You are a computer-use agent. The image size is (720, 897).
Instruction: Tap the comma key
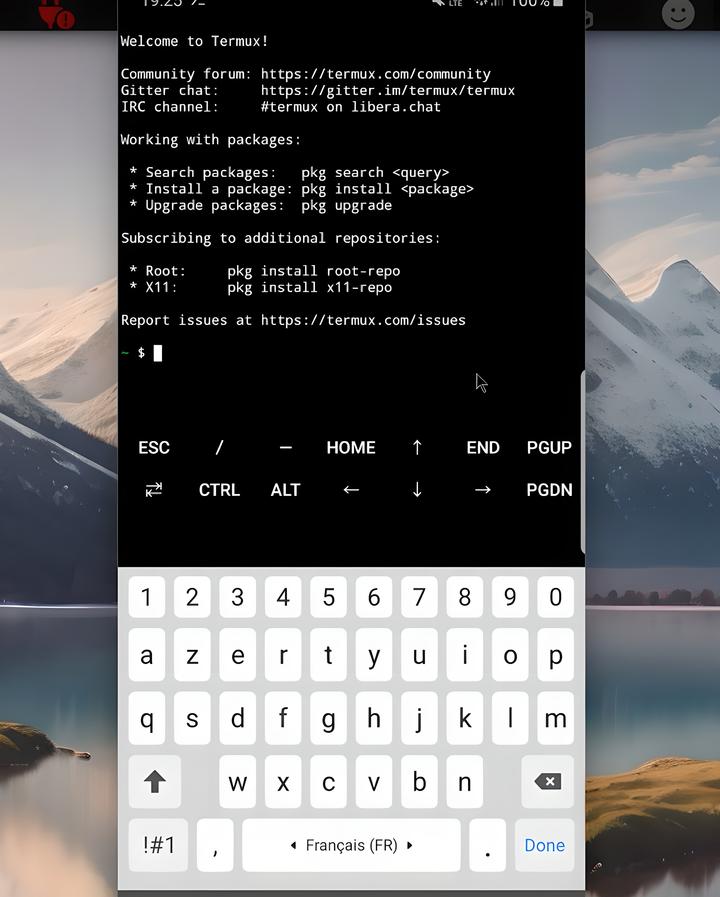(215, 845)
